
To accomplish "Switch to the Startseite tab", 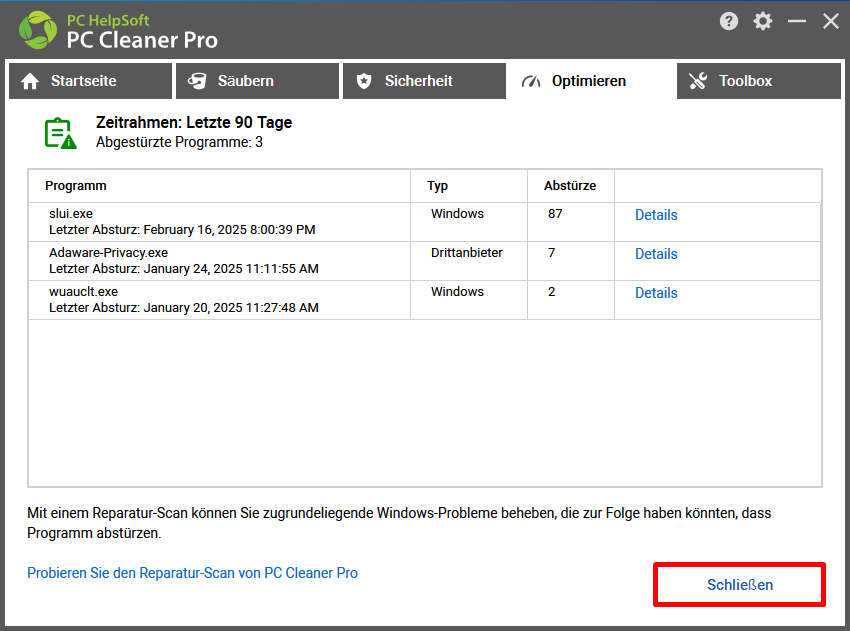I will [90, 81].
